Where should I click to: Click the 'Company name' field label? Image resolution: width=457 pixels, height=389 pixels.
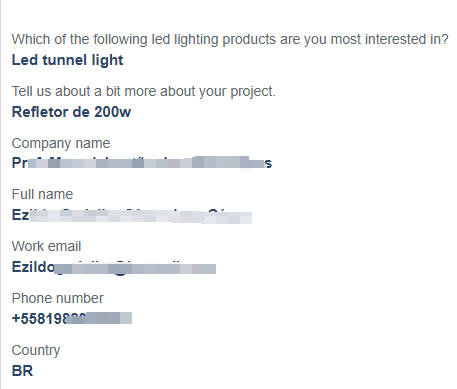pos(61,144)
